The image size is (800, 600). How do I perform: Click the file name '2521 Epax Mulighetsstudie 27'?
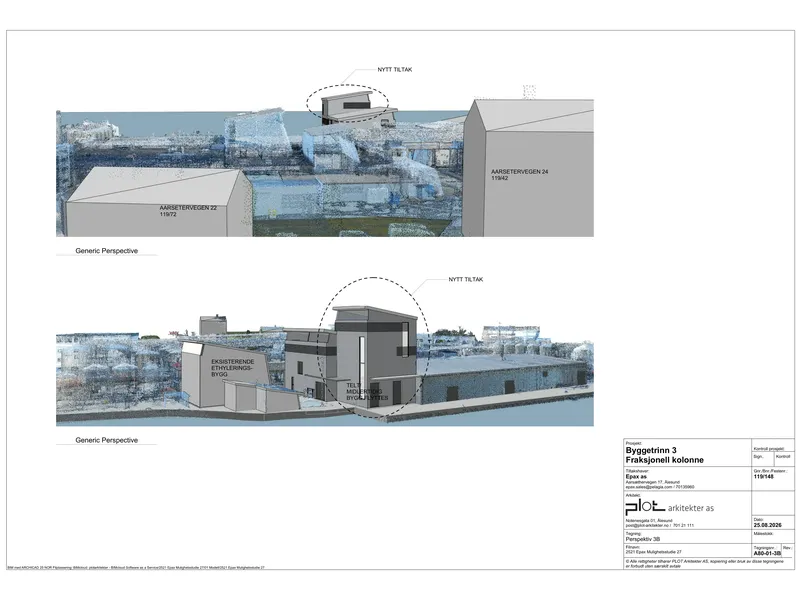(x=653, y=552)
